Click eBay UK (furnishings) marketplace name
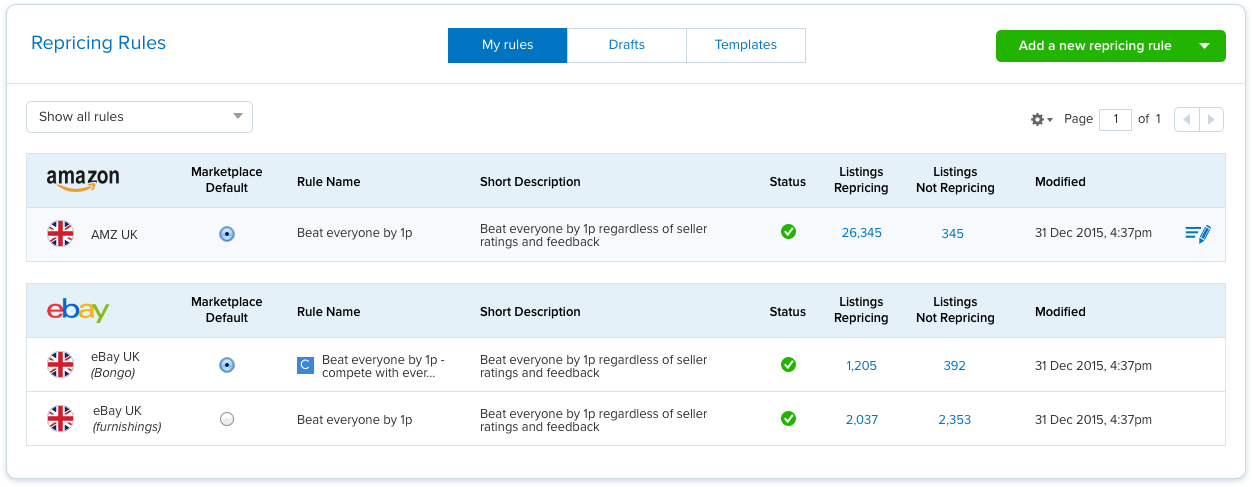The image size is (1252, 487). point(126,419)
